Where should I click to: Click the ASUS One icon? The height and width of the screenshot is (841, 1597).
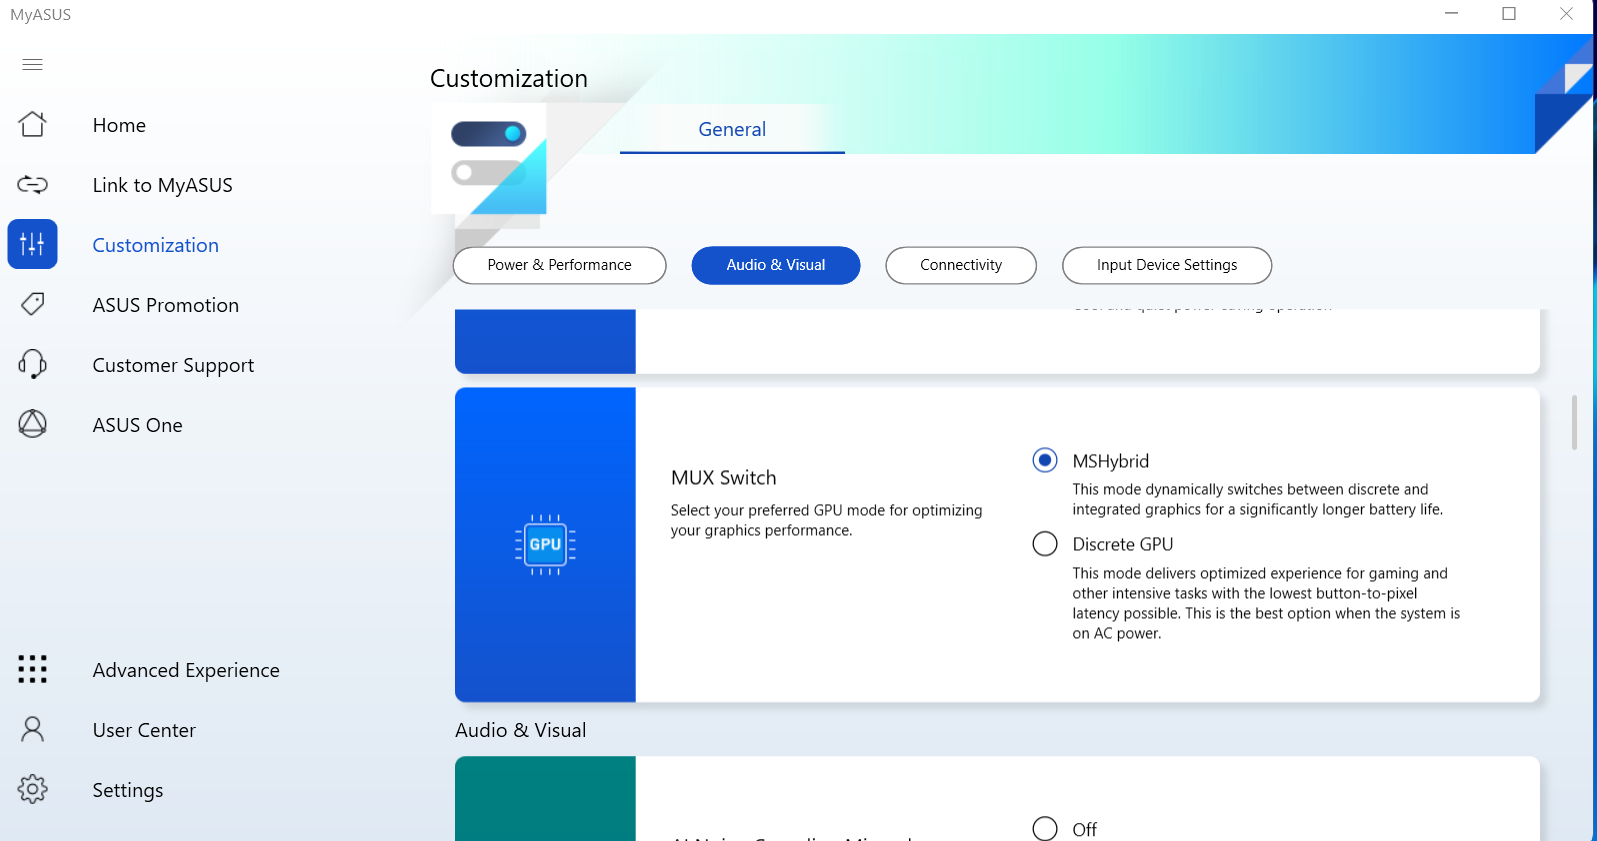pos(32,424)
